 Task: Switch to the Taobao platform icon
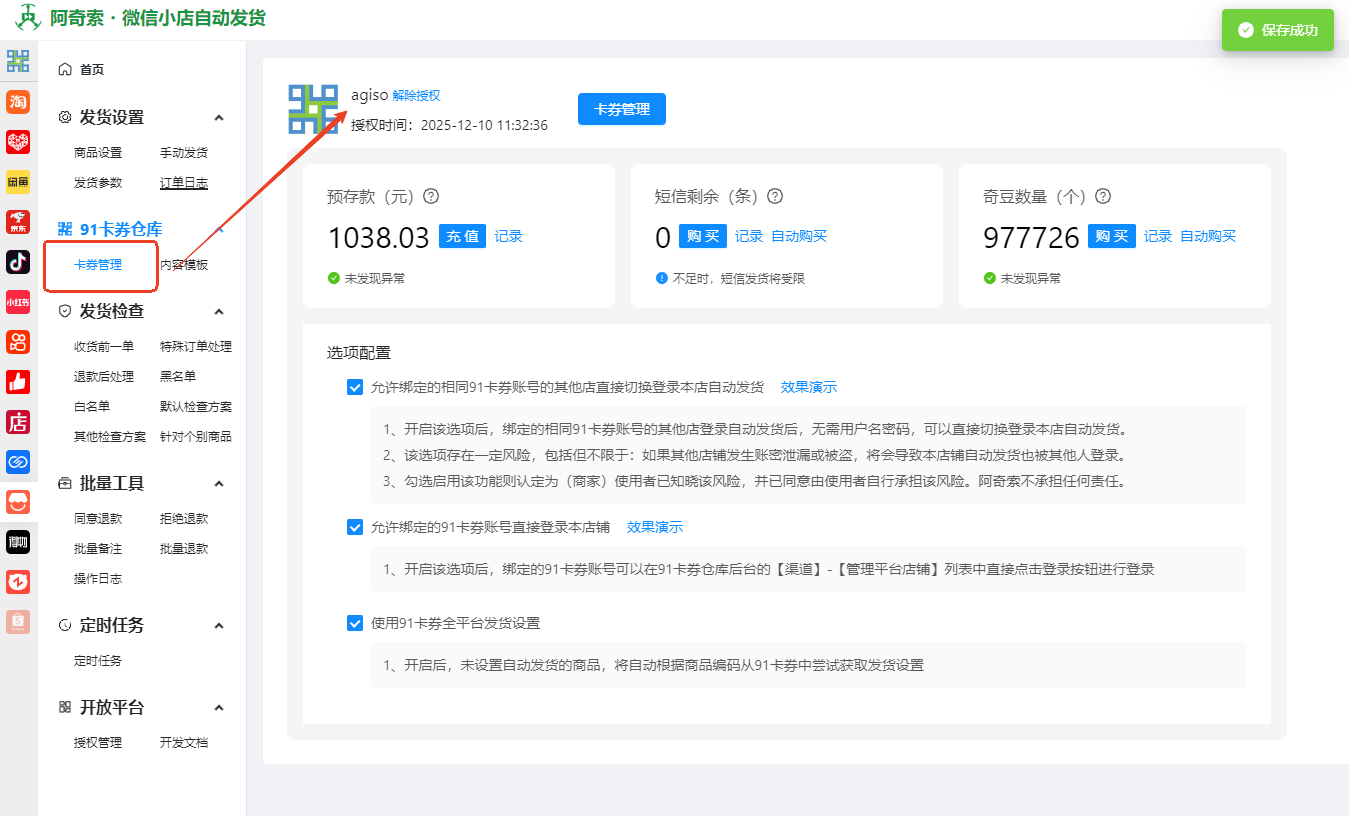coord(18,102)
